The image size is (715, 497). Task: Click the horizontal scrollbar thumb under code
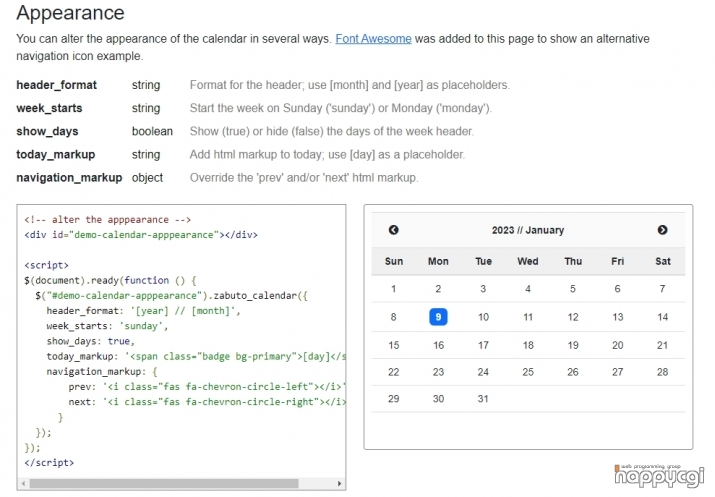tap(164, 483)
